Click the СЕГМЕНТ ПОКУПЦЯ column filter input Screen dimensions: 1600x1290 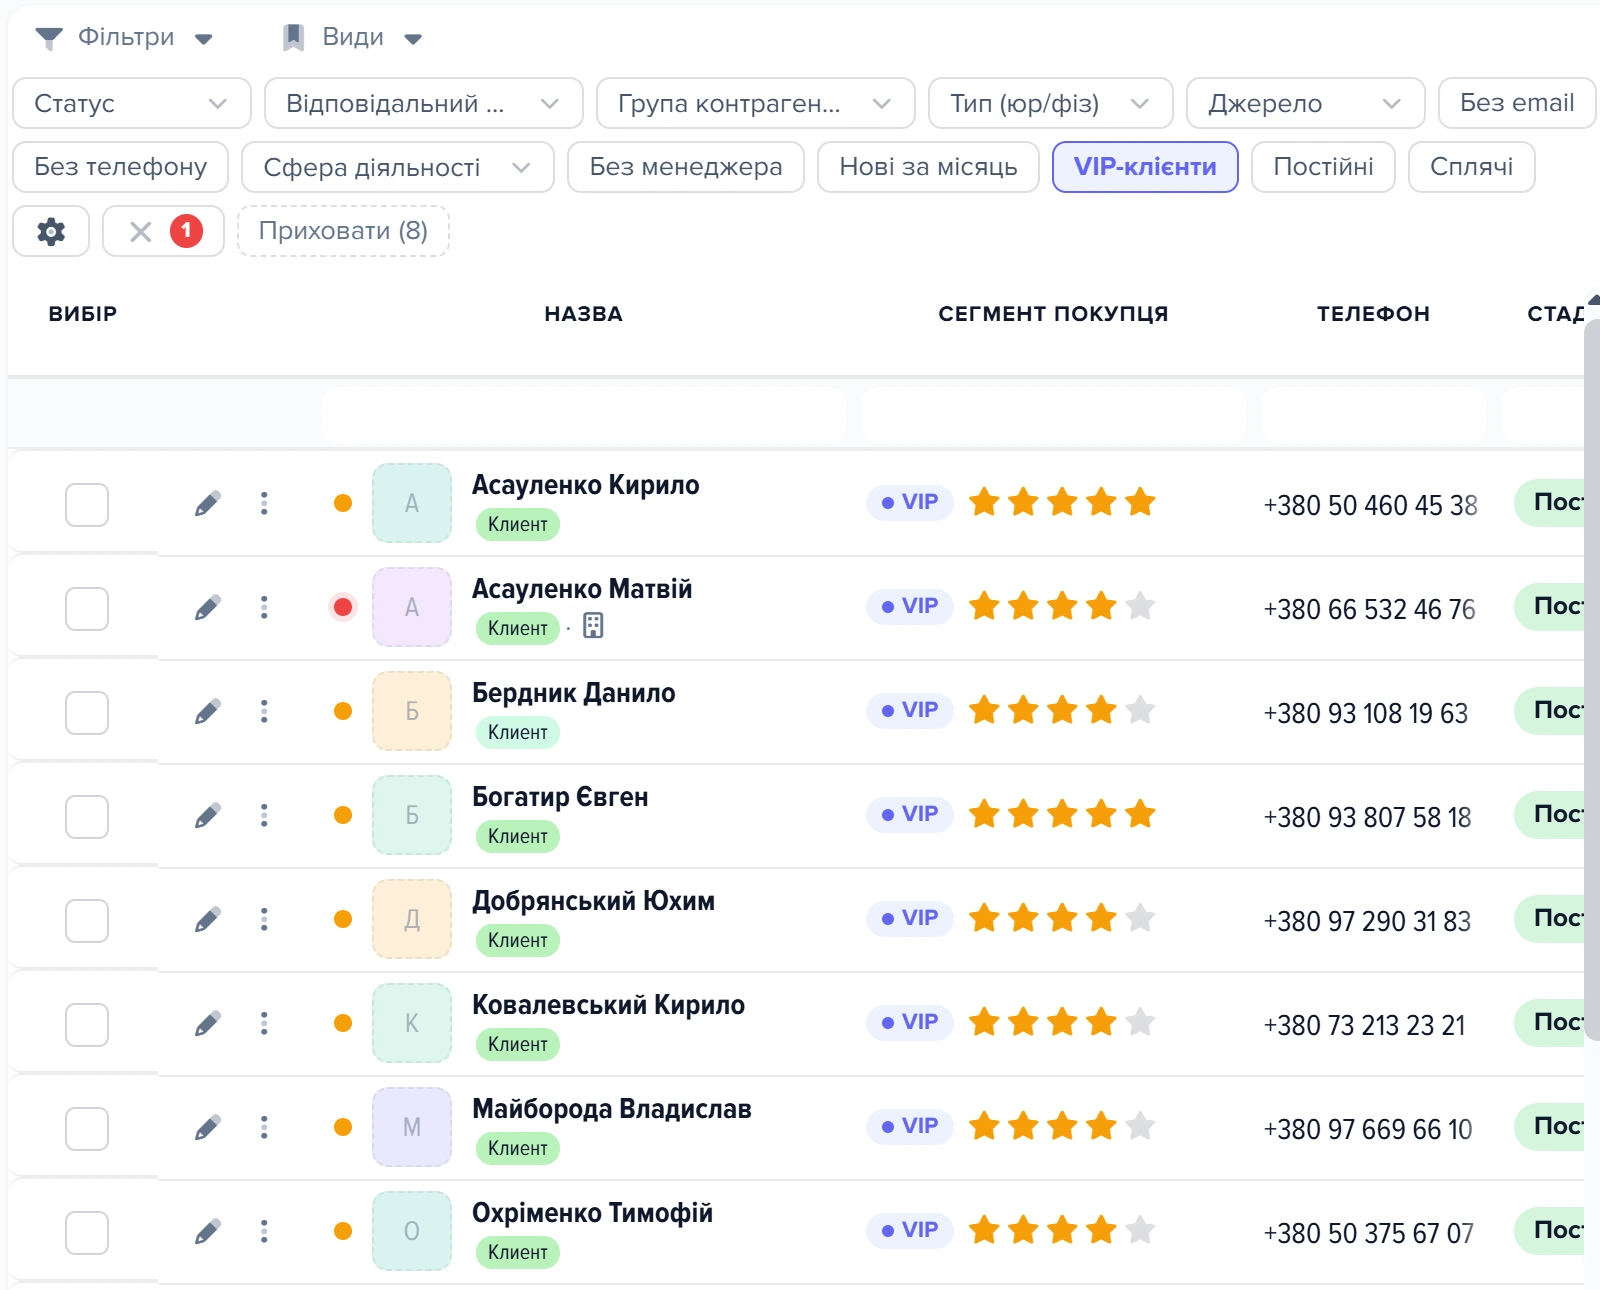(x=1054, y=415)
